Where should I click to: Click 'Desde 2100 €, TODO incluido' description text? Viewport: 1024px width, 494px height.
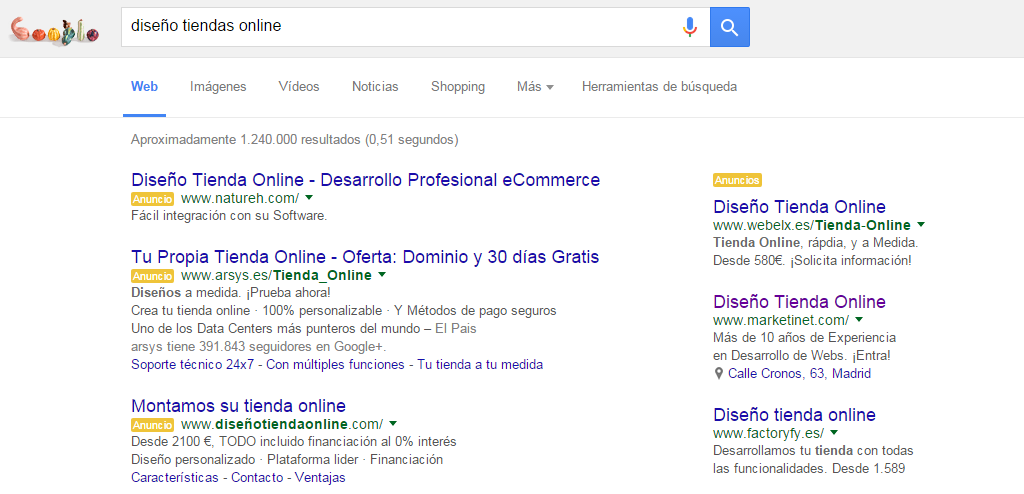pos(294,441)
